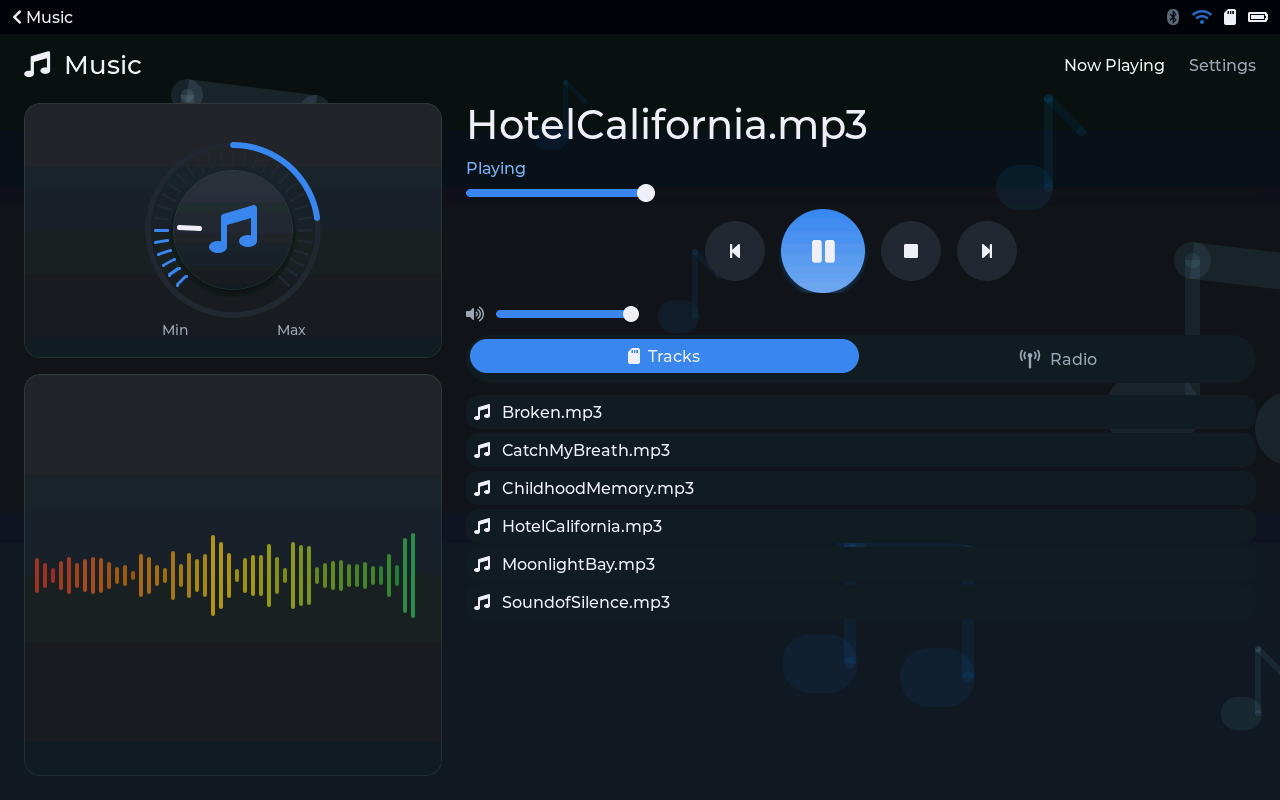Screen dimensions: 1280x800
Task: Click the volume slider handle
Action: tap(631, 314)
